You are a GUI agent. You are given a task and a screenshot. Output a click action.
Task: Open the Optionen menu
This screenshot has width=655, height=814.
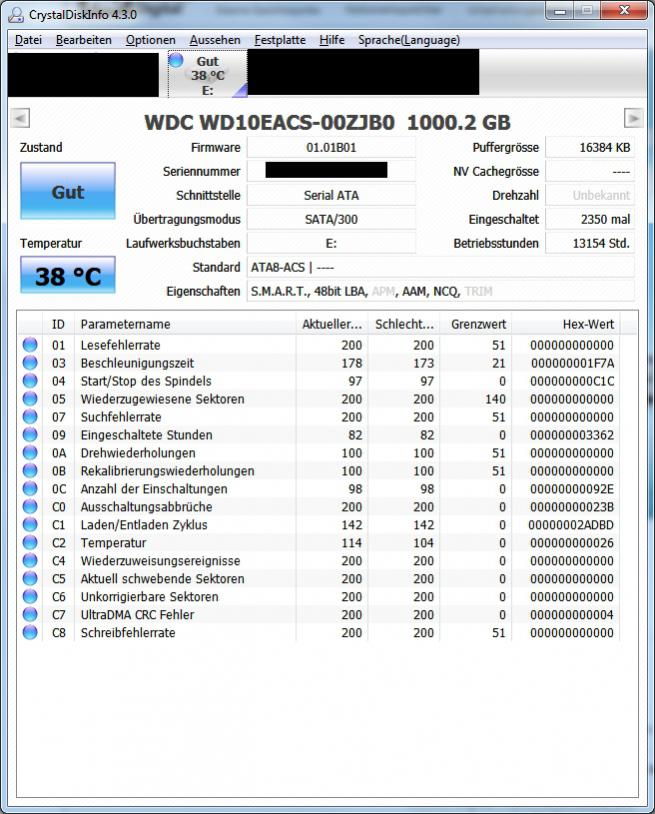(x=151, y=40)
